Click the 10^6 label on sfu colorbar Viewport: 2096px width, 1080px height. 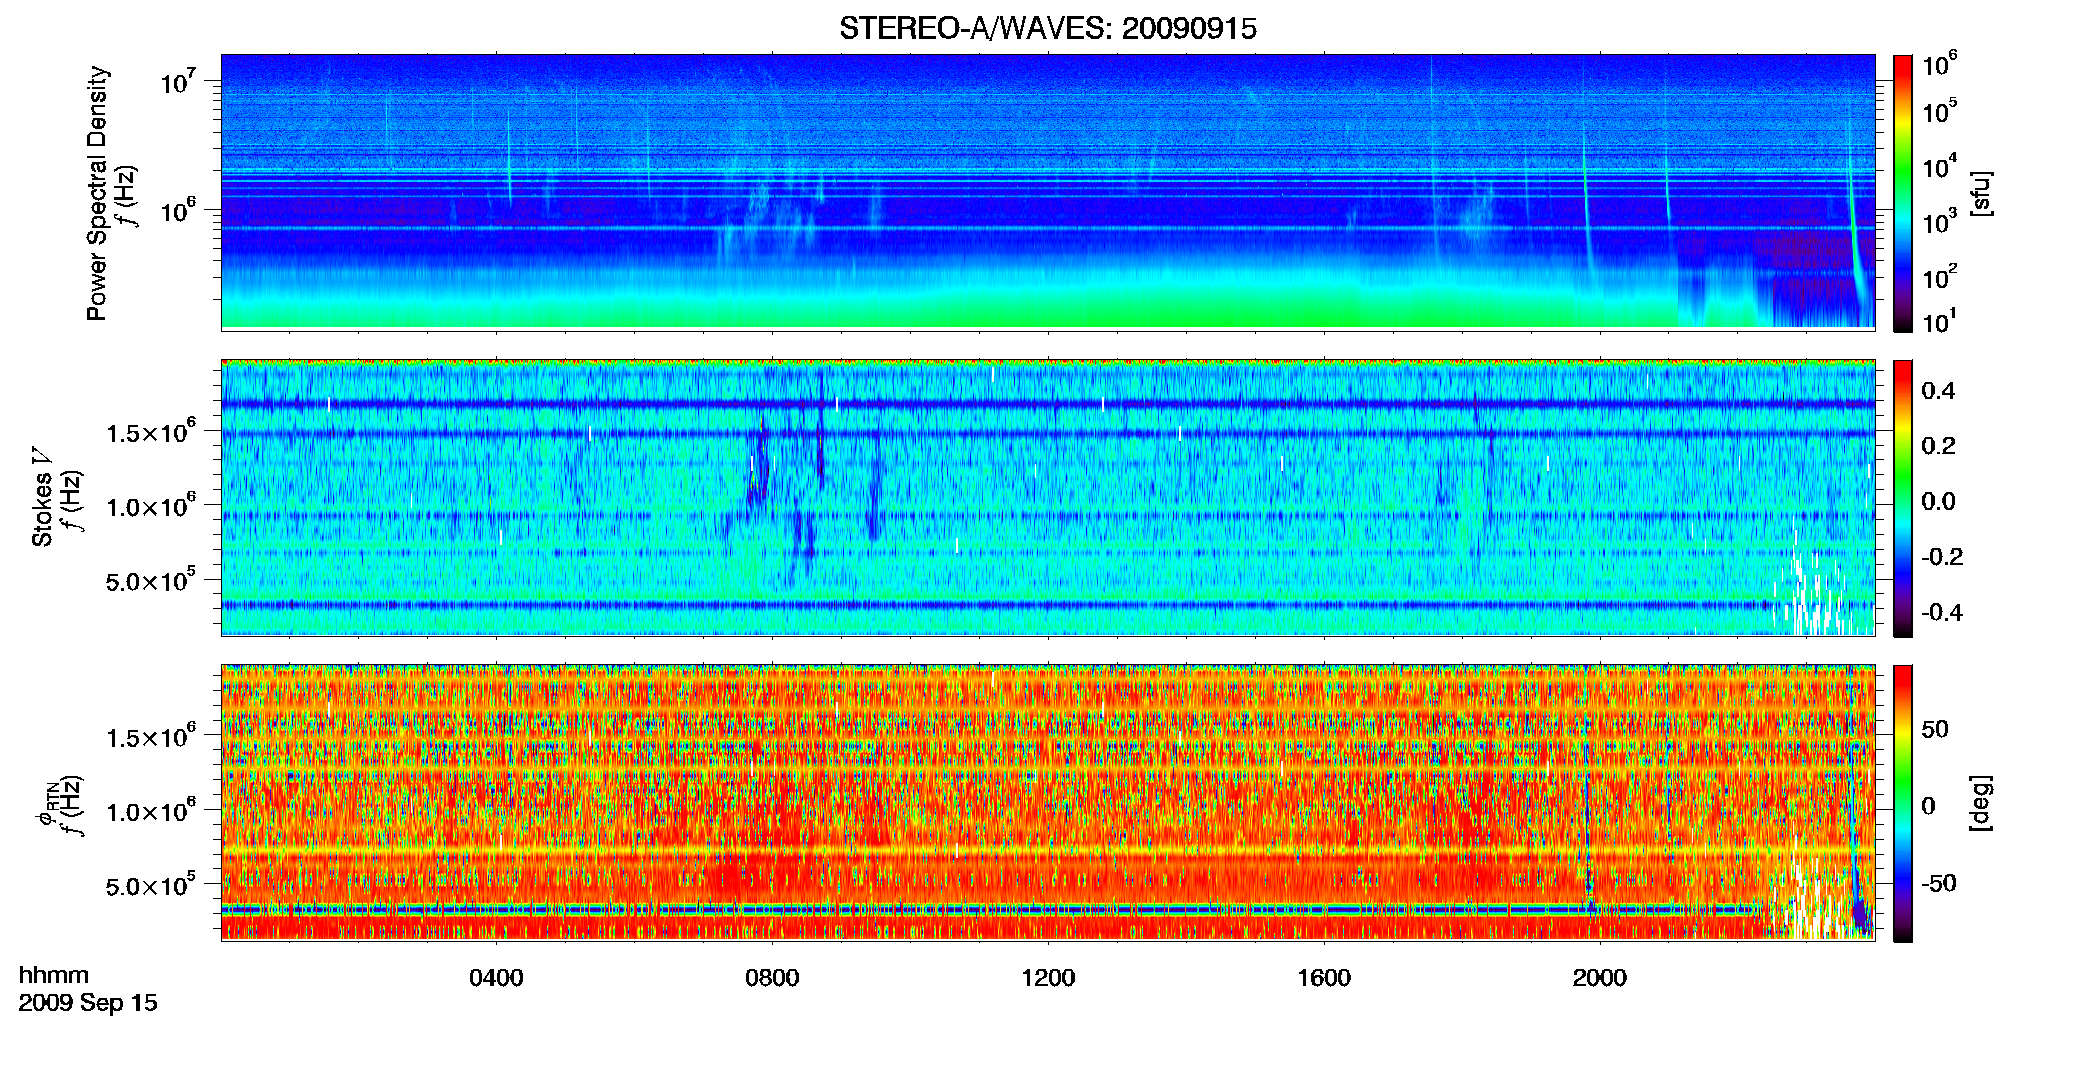coord(1939,65)
